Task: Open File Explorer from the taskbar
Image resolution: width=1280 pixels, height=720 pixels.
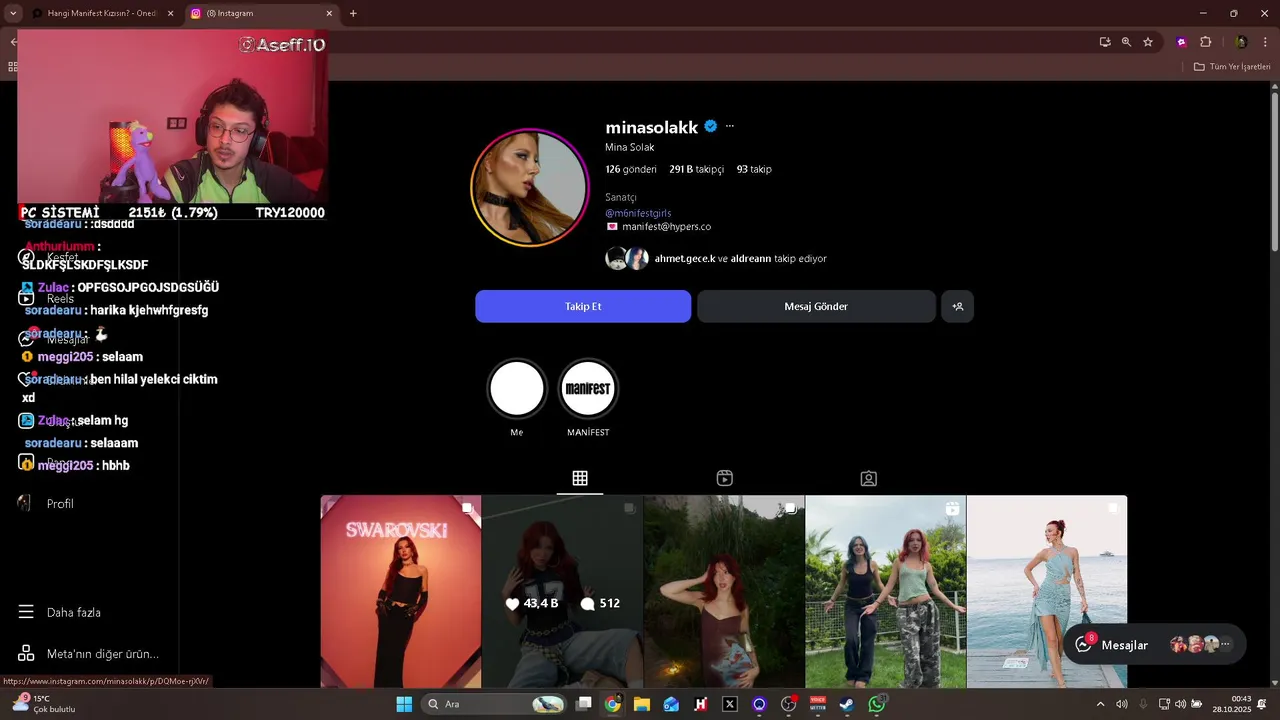Action: [x=642, y=704]
